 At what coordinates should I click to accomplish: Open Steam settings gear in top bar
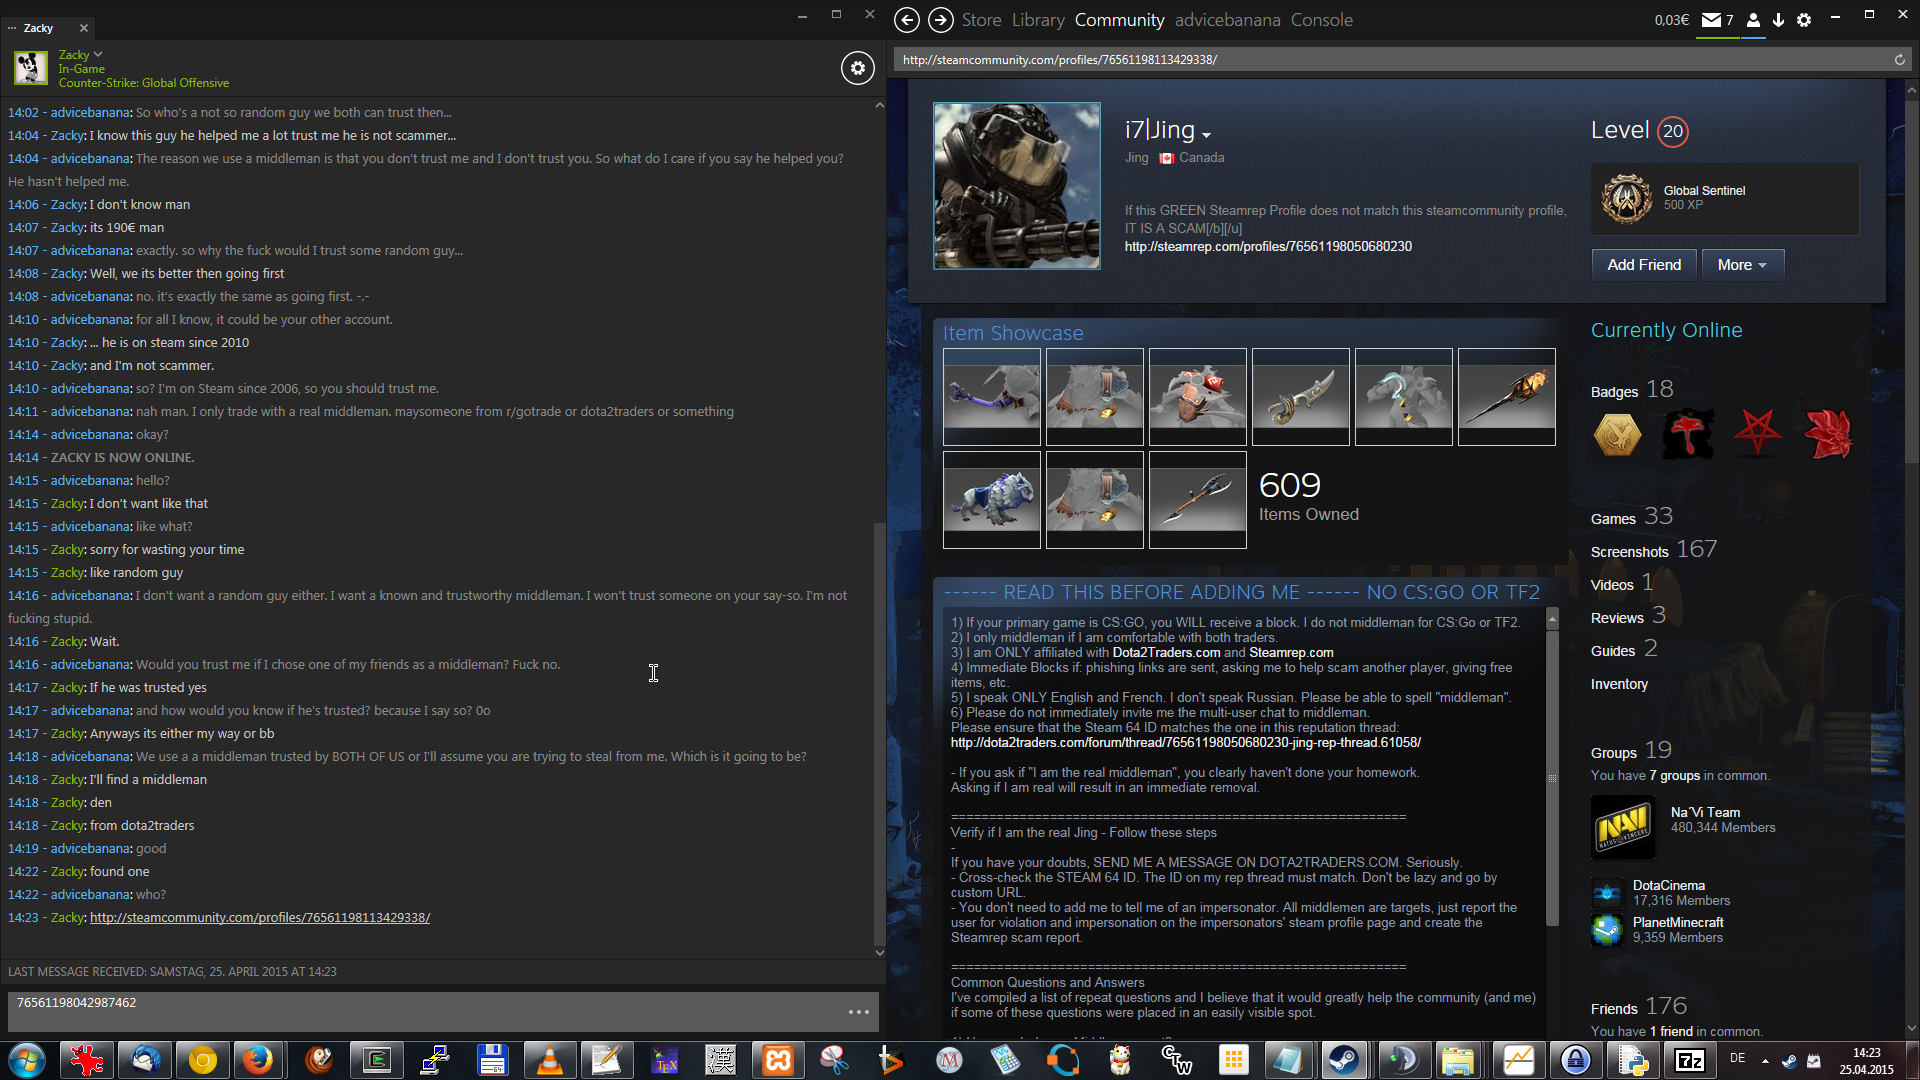1804,20
